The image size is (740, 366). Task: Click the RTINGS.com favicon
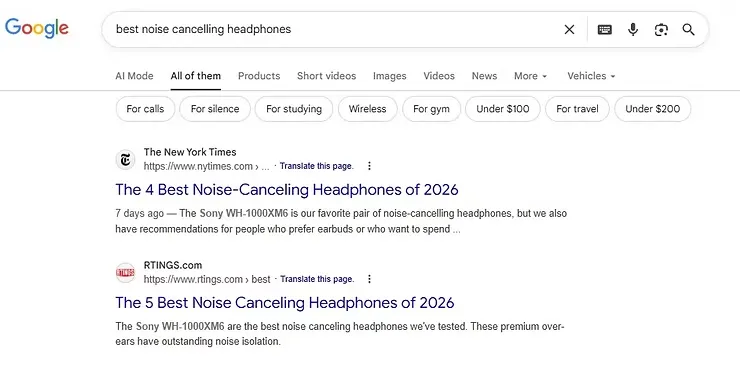pyautogui.click(x=125, y=273)
